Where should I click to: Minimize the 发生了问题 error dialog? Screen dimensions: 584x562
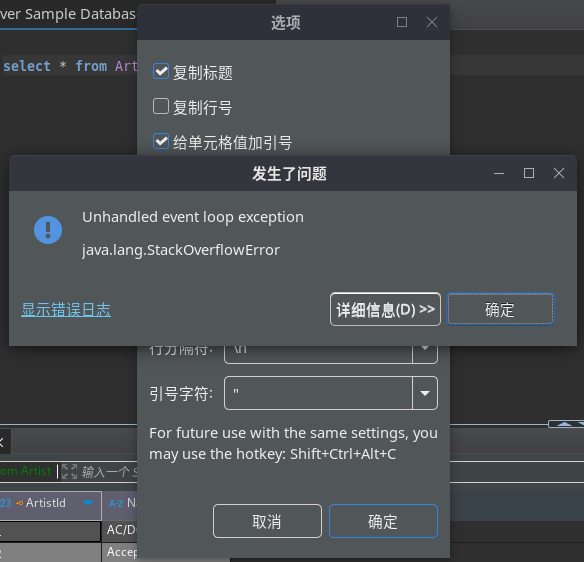tap(499, 173)
